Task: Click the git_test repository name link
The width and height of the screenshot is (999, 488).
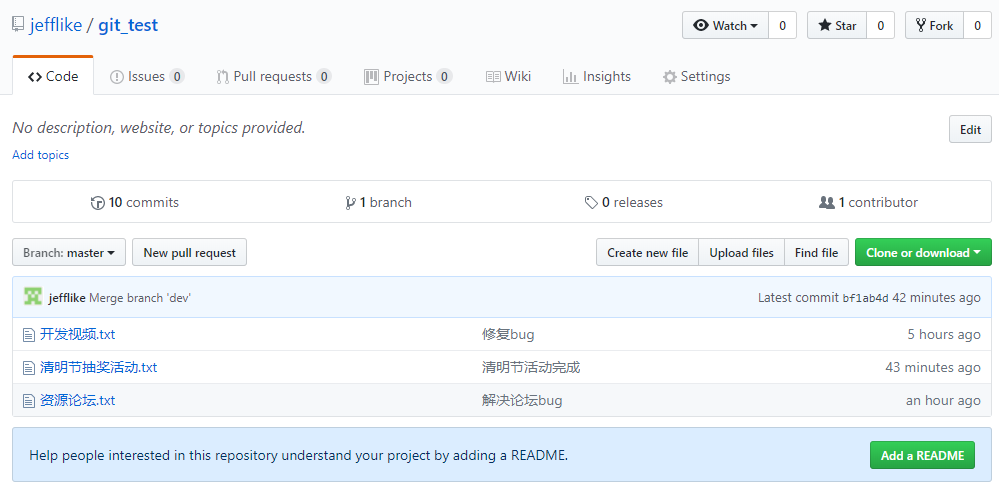Action: click(128, 25)
